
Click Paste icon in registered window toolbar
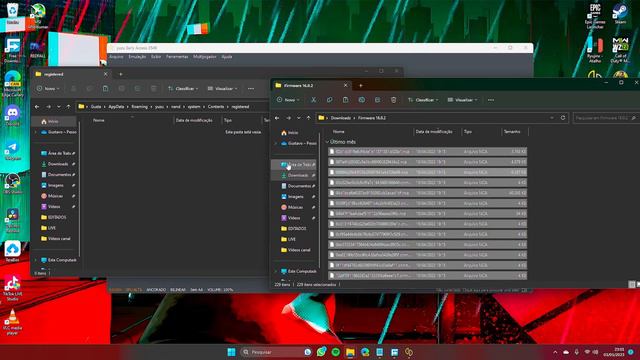tap(105, 89)
